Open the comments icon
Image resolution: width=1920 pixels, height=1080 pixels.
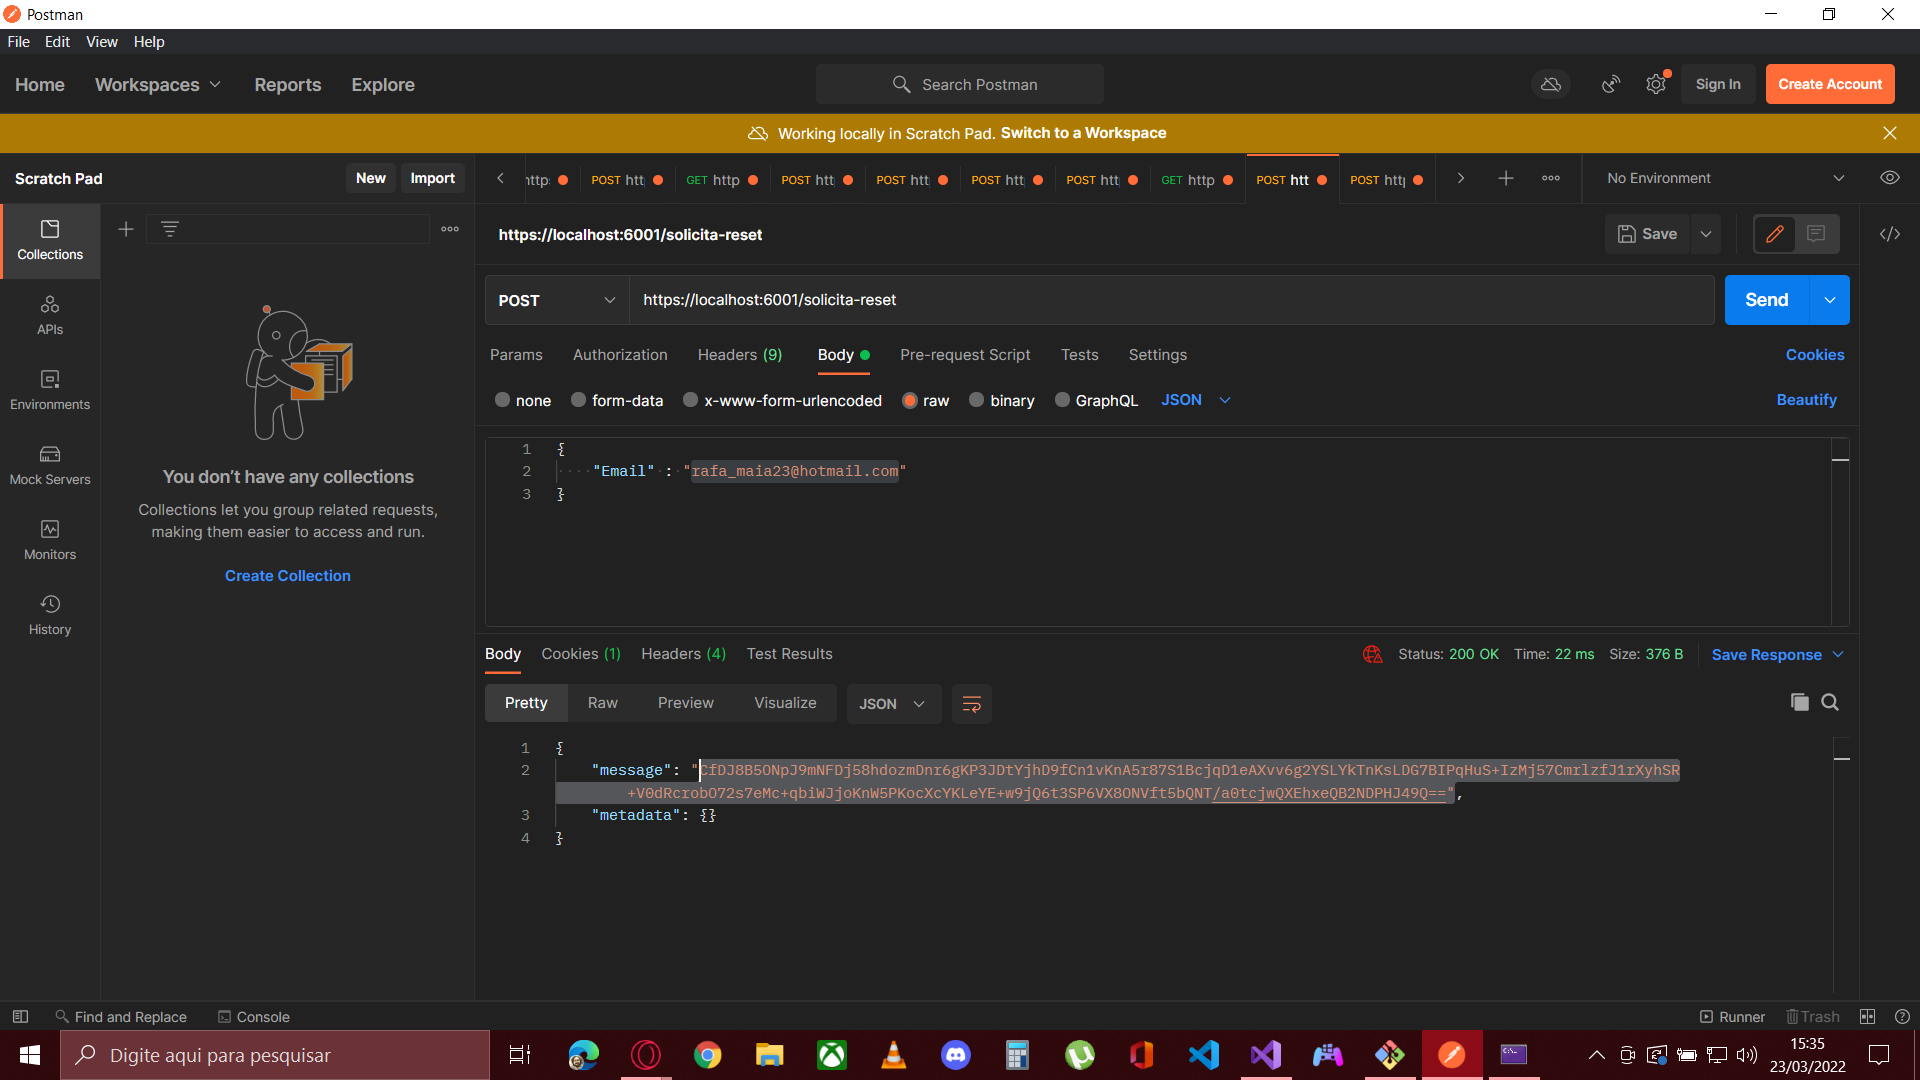(1816, 234)
